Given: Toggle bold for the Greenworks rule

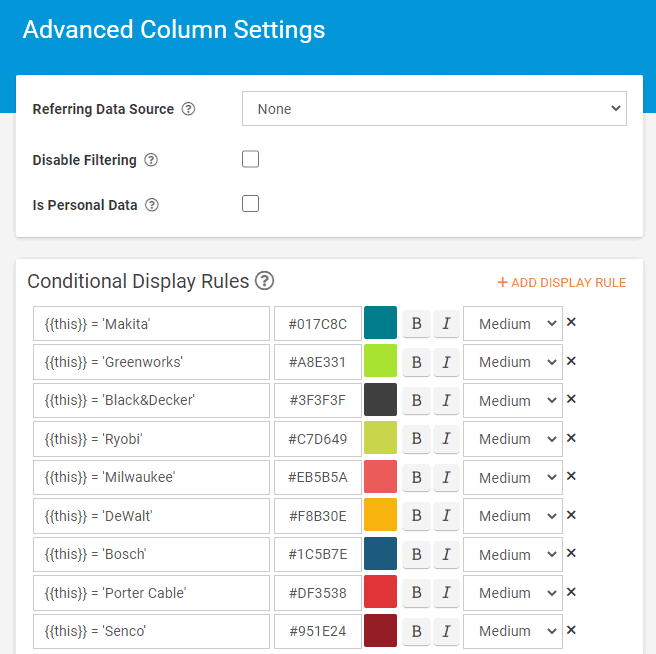Looking at the screenshot, I should tap(416, 362).
